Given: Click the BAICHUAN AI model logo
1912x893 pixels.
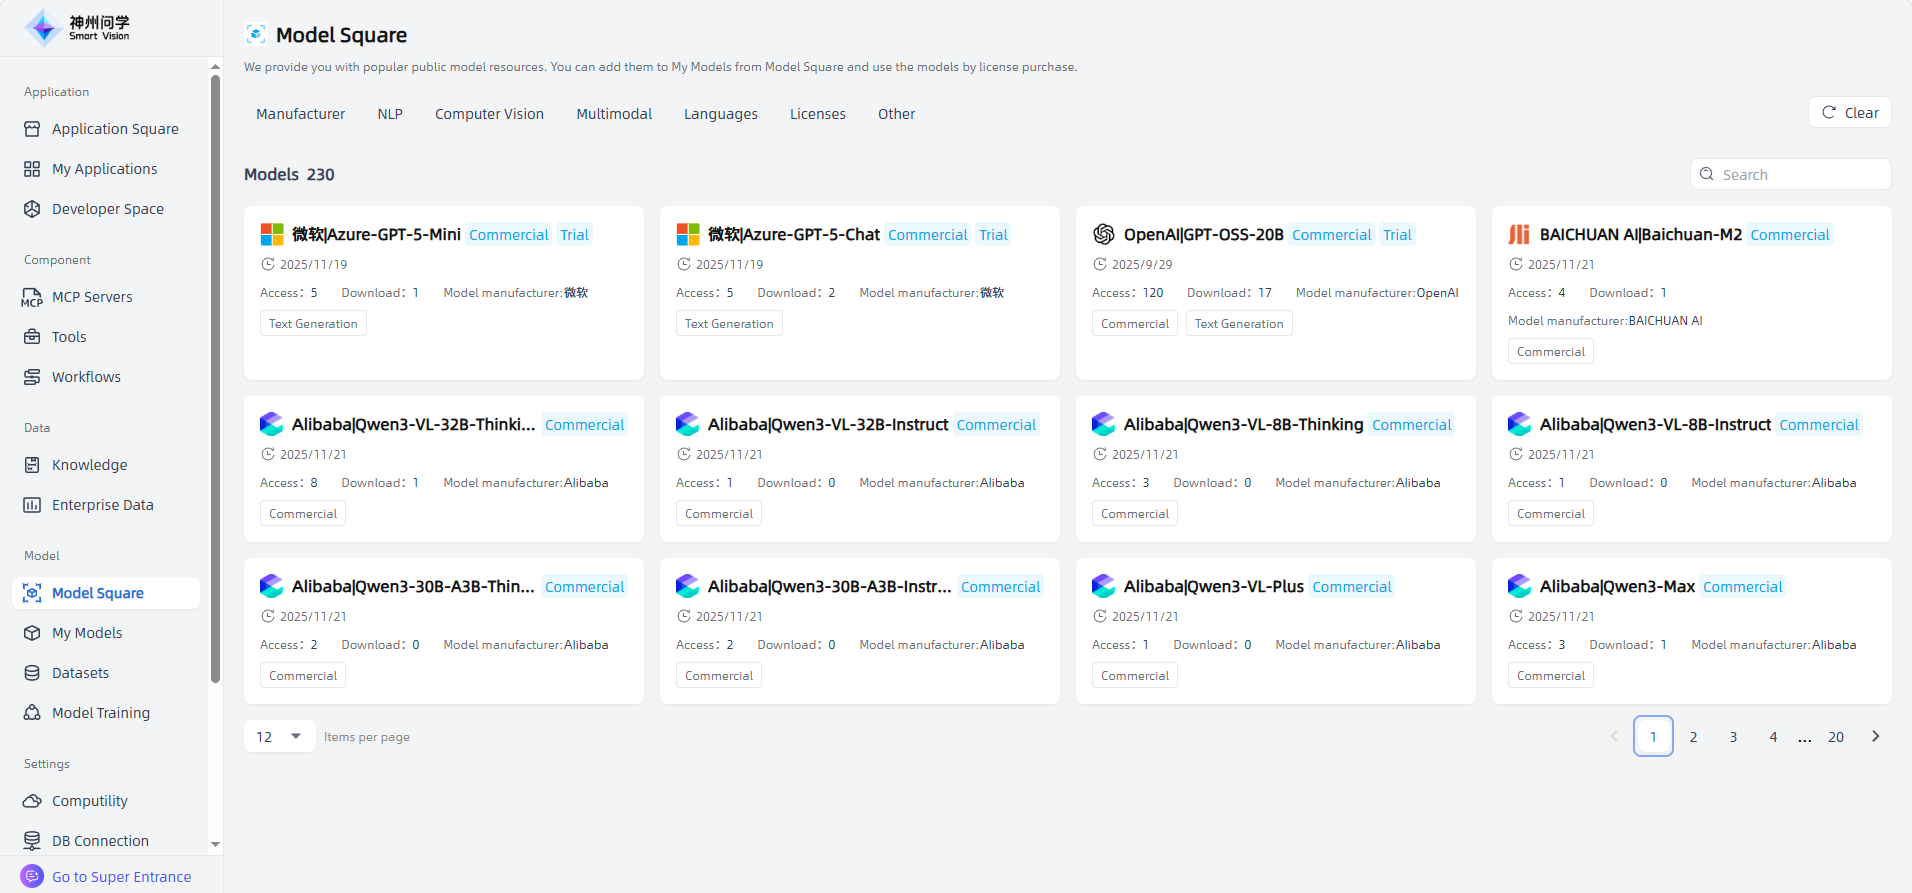Looking at the screenshot, I should [1519, 234].
